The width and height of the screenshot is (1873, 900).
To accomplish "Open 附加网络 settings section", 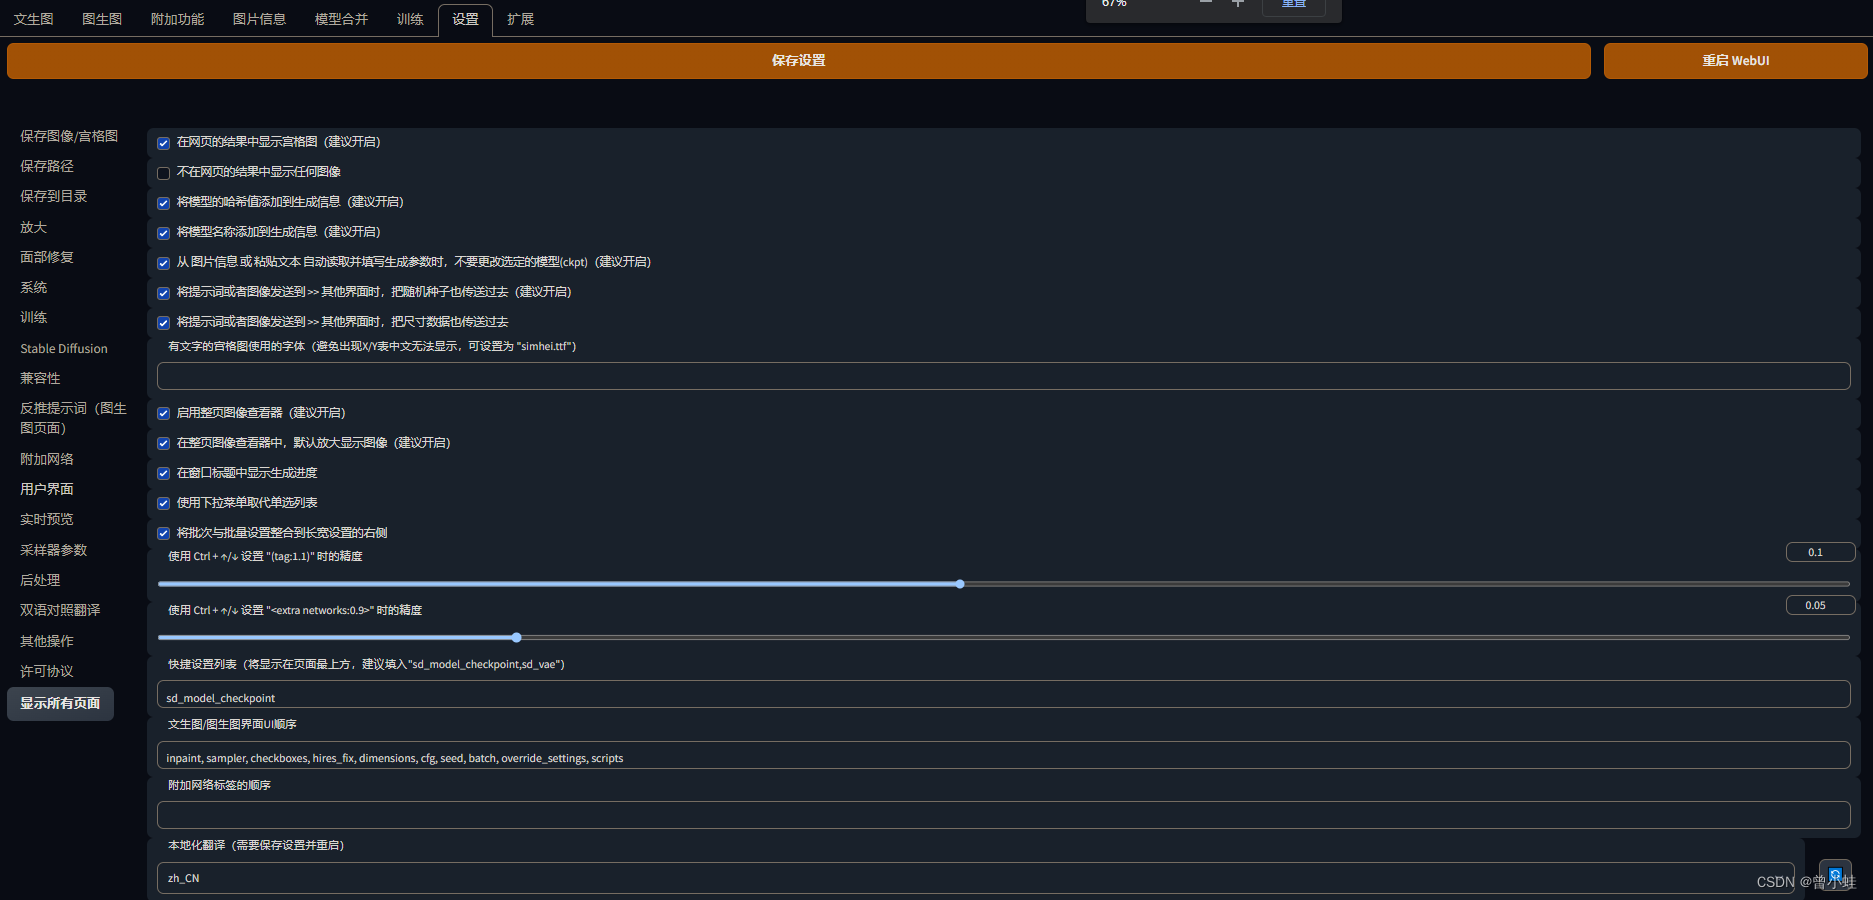I will (x=47, y=459).
